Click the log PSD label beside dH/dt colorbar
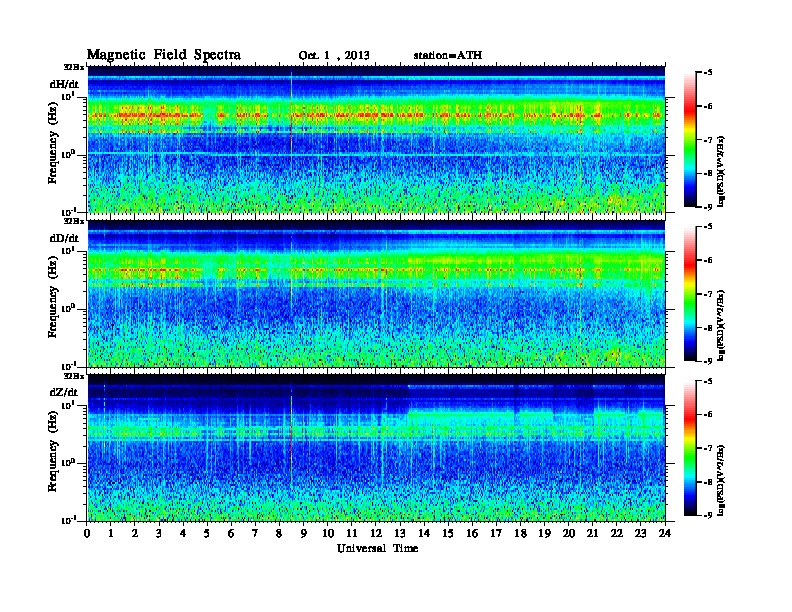This screenshot has height=612, width=792. [x=722, y=172]
